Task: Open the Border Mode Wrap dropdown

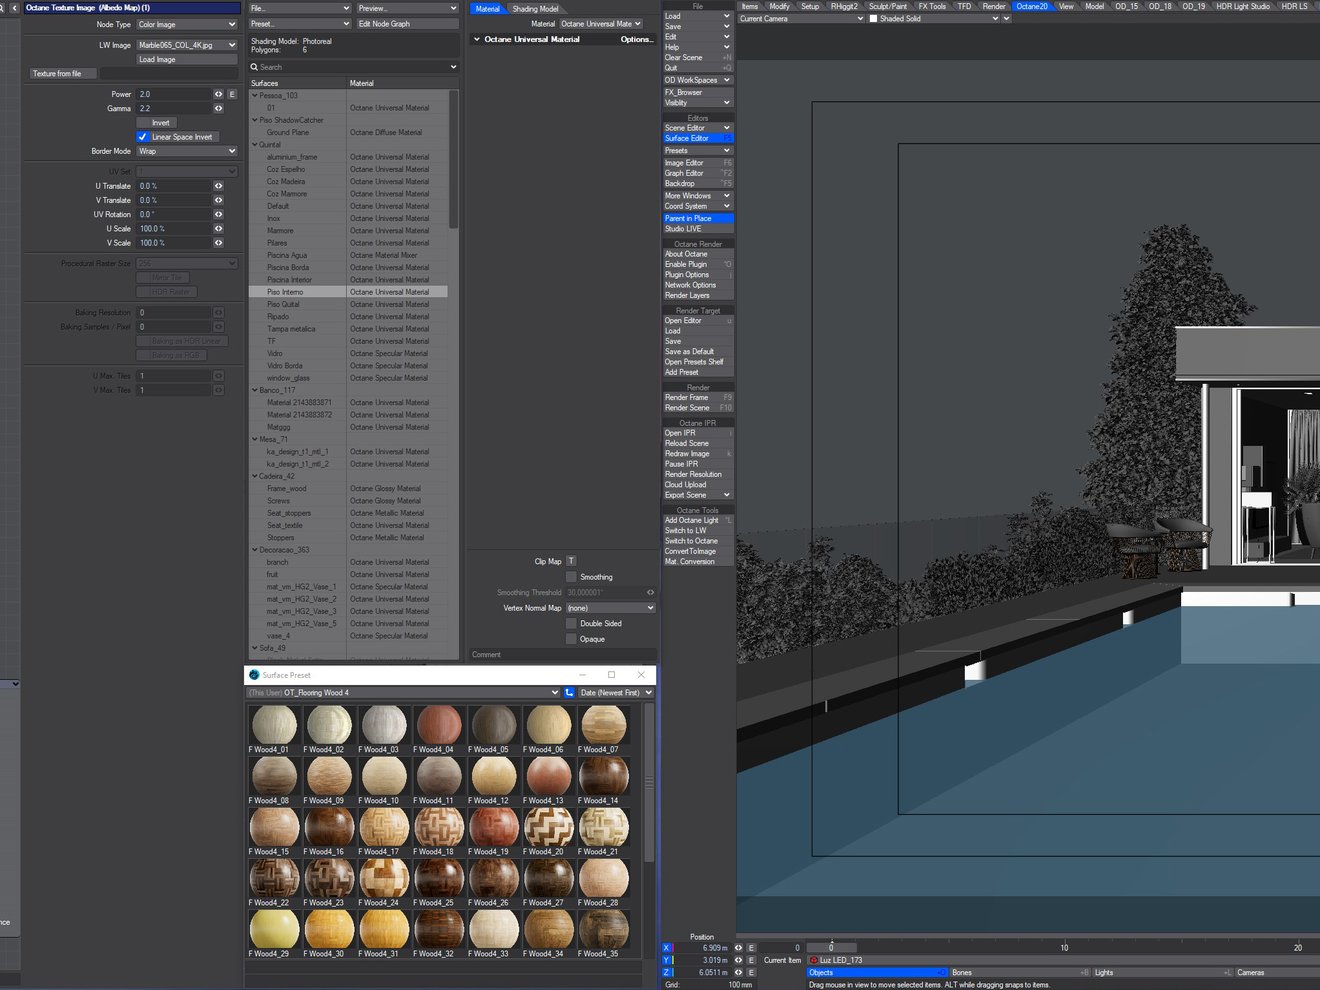Action: [x=186, y=151]
